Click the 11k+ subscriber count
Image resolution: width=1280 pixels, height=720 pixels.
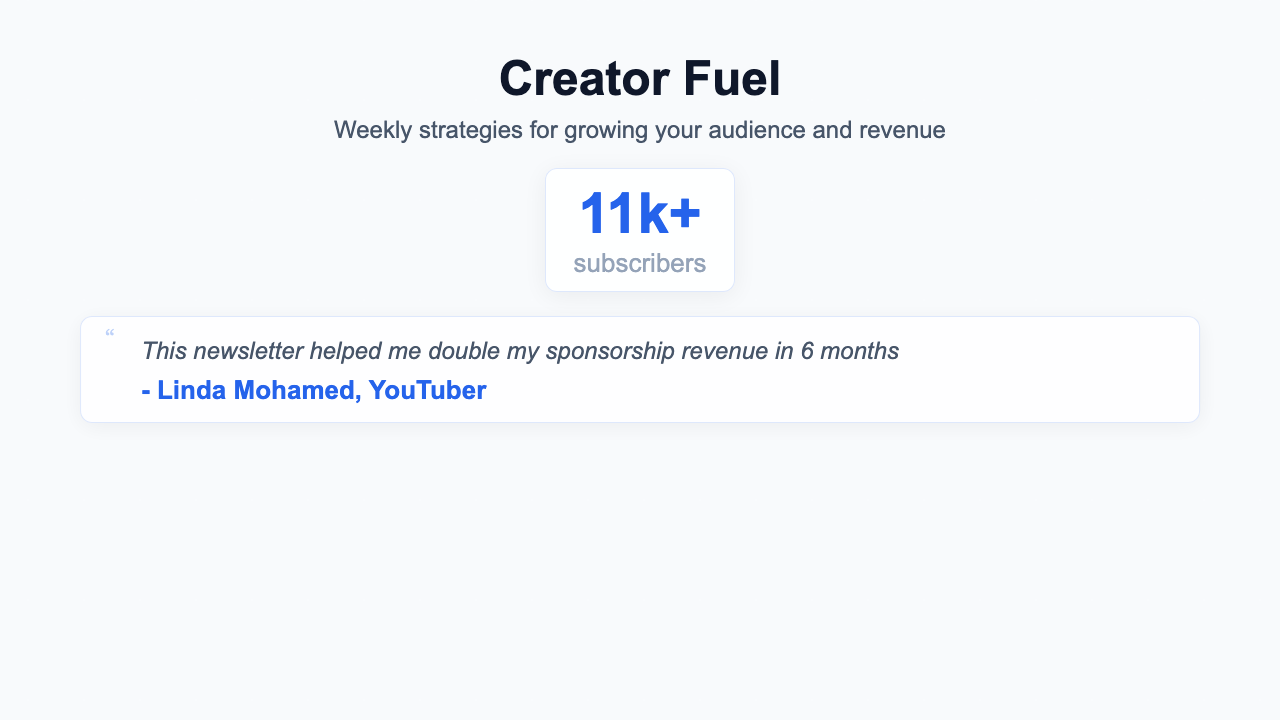[639, 213]
